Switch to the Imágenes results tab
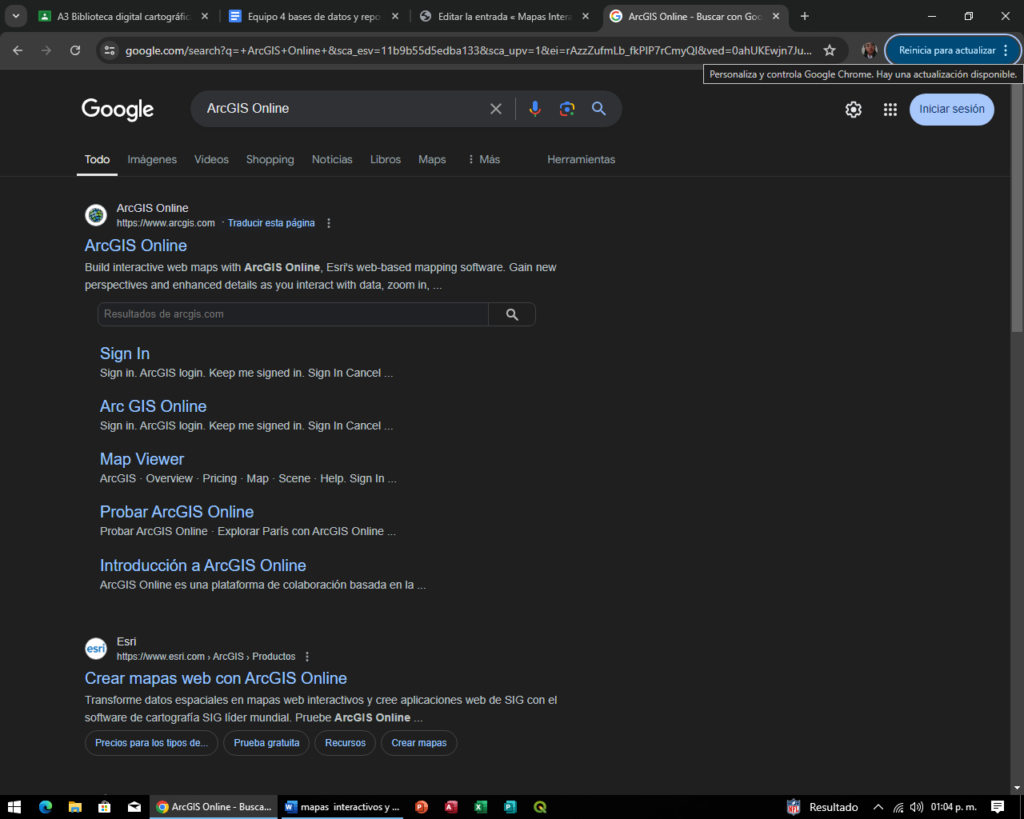Image resolution: width=1024 pixels, height=819 pixels. pyautogui.click(x=152, y=160)
